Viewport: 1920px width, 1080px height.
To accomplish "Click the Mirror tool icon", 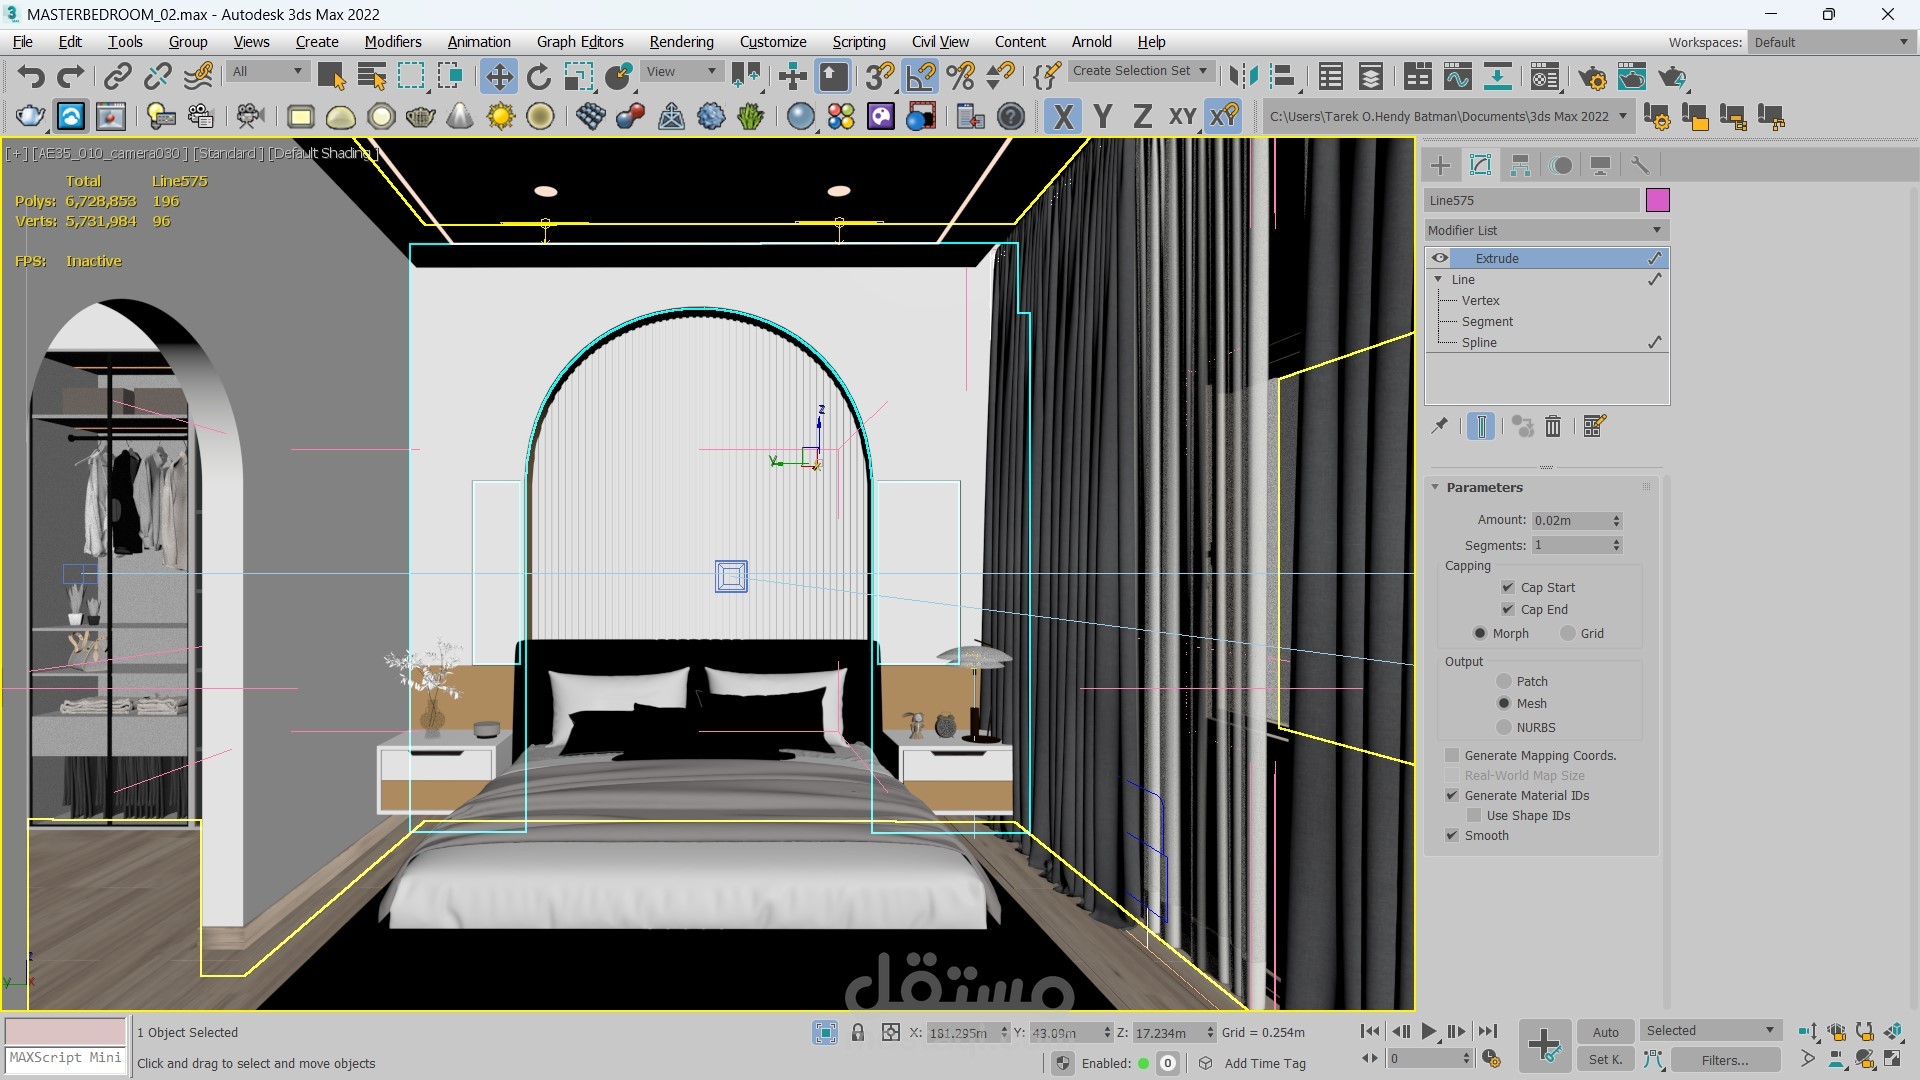I will click(x=1243, y=76).
